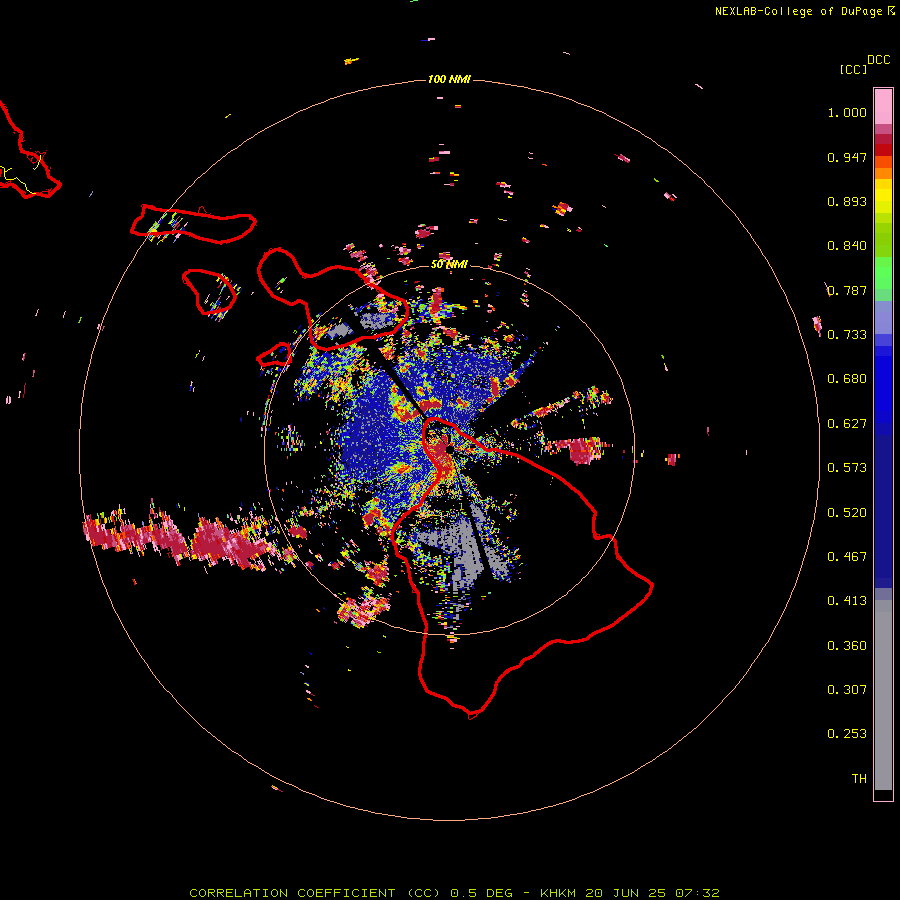Click the NEXLAB-College of DuPage credit text
This screenshot has width=900, height=900.
[798, 11]
